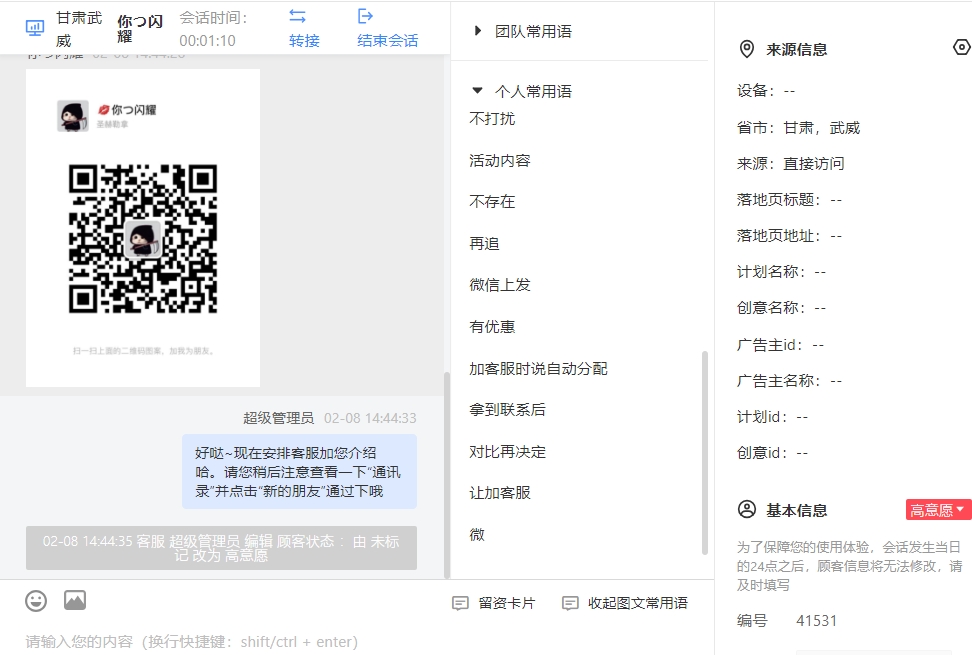Click the 留资卡片 button
This screenshot has height=655, width=972.
pyautogui.click(x=494, y=603)
